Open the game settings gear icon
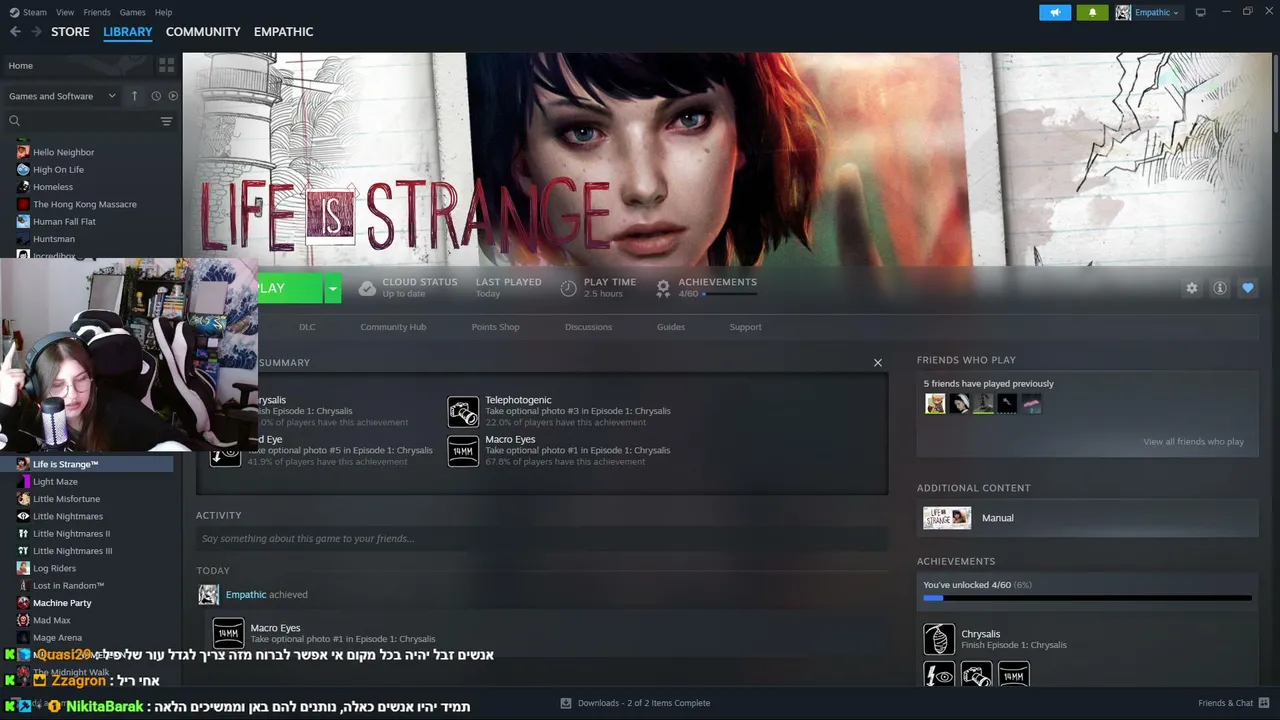 tap(1191, 288)
